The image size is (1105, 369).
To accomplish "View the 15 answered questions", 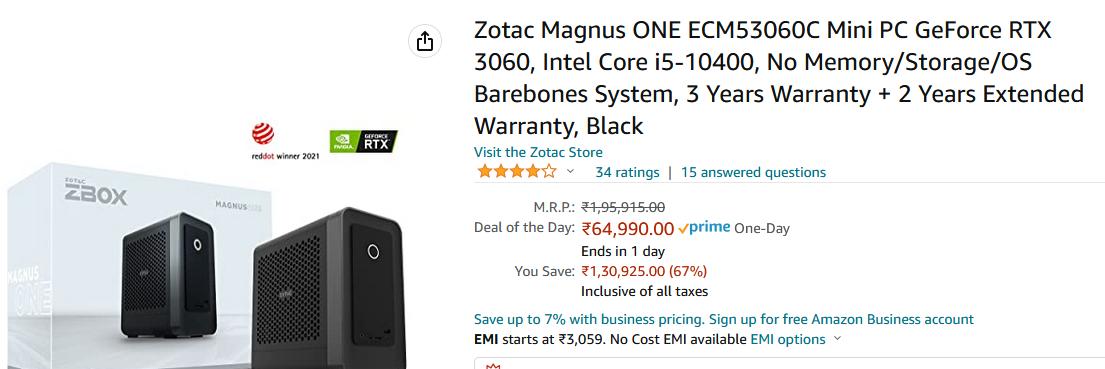I will [x=753, y=173].
